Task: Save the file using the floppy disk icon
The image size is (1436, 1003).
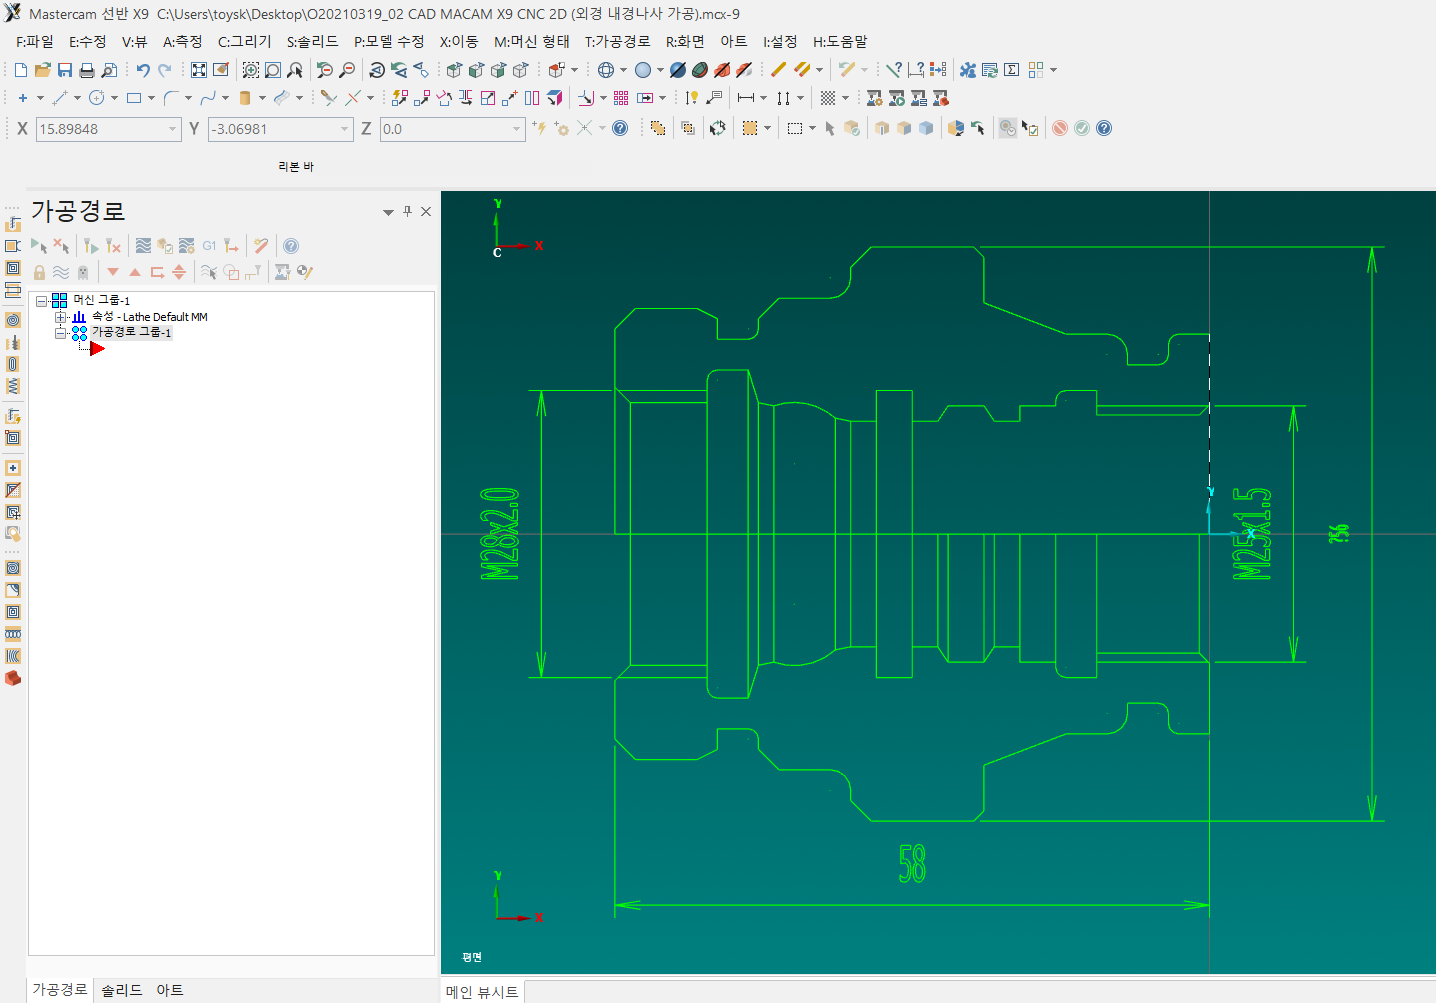Action: [x=65, y=70]
